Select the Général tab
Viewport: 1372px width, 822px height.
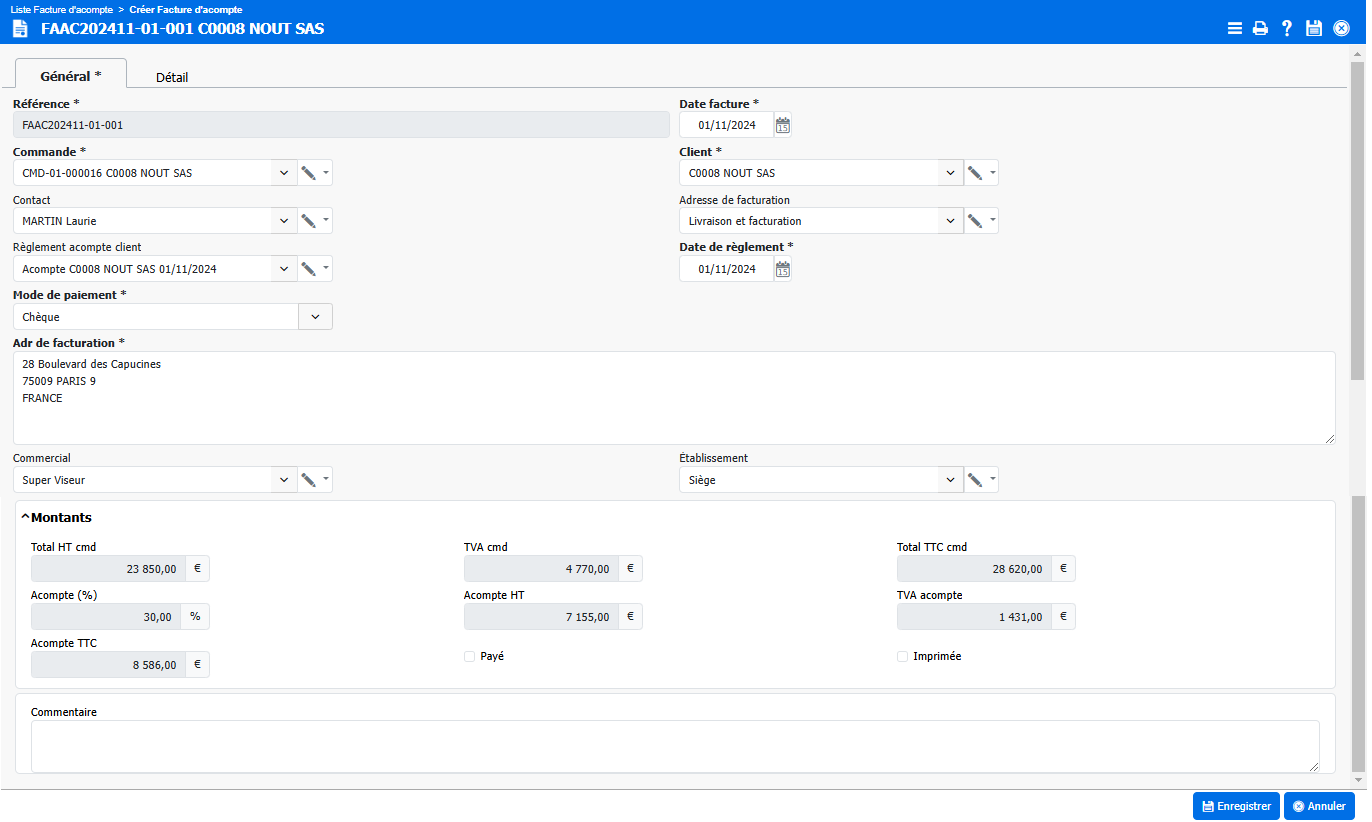click(70, 76)
